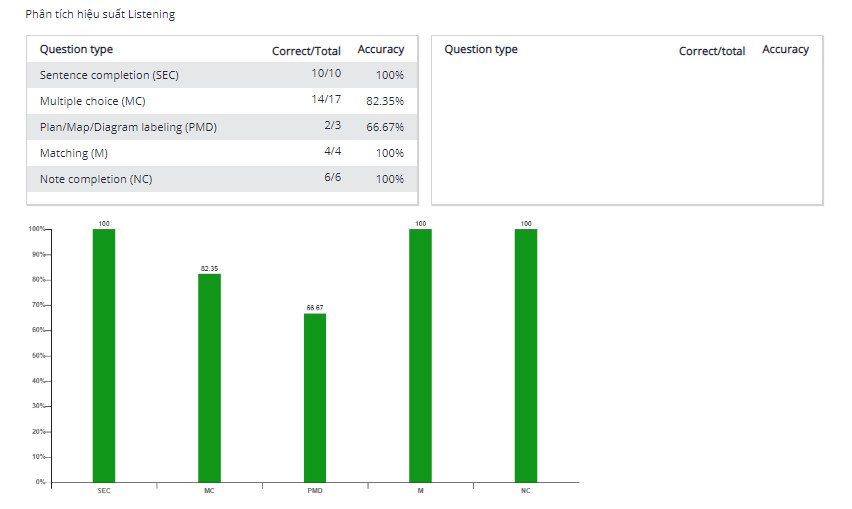This screenshot has width=852, height=509.
Task: Click the green NC bar in chart
Action: pos(526,355)
